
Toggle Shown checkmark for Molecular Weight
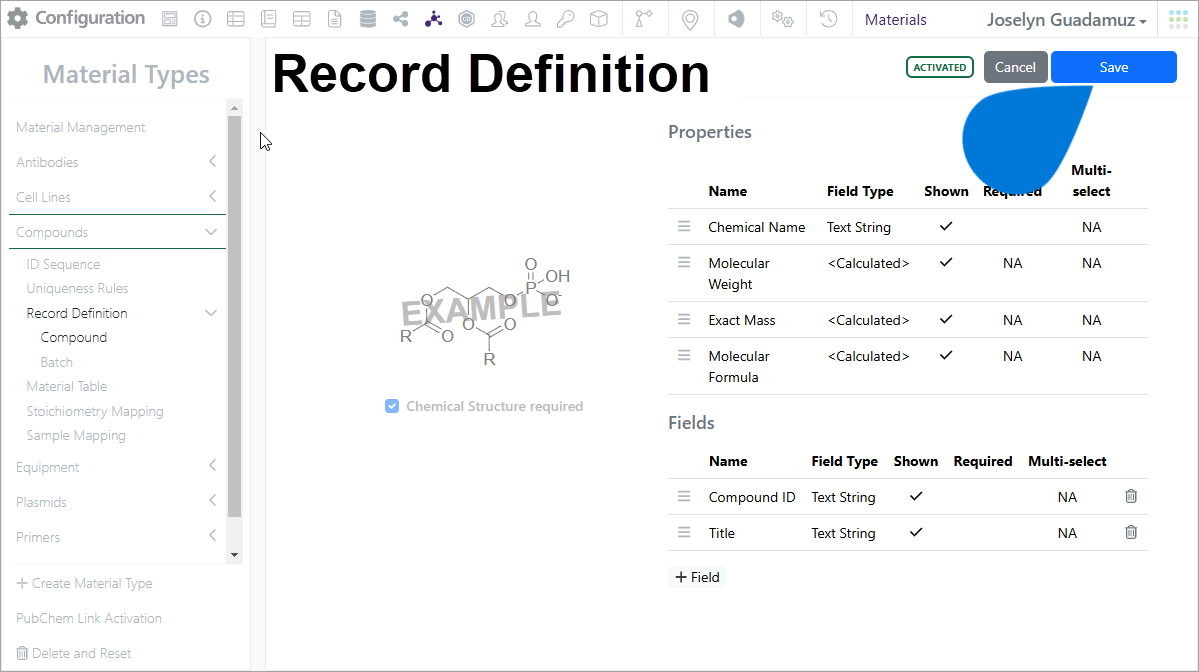(x=946, y=262)
